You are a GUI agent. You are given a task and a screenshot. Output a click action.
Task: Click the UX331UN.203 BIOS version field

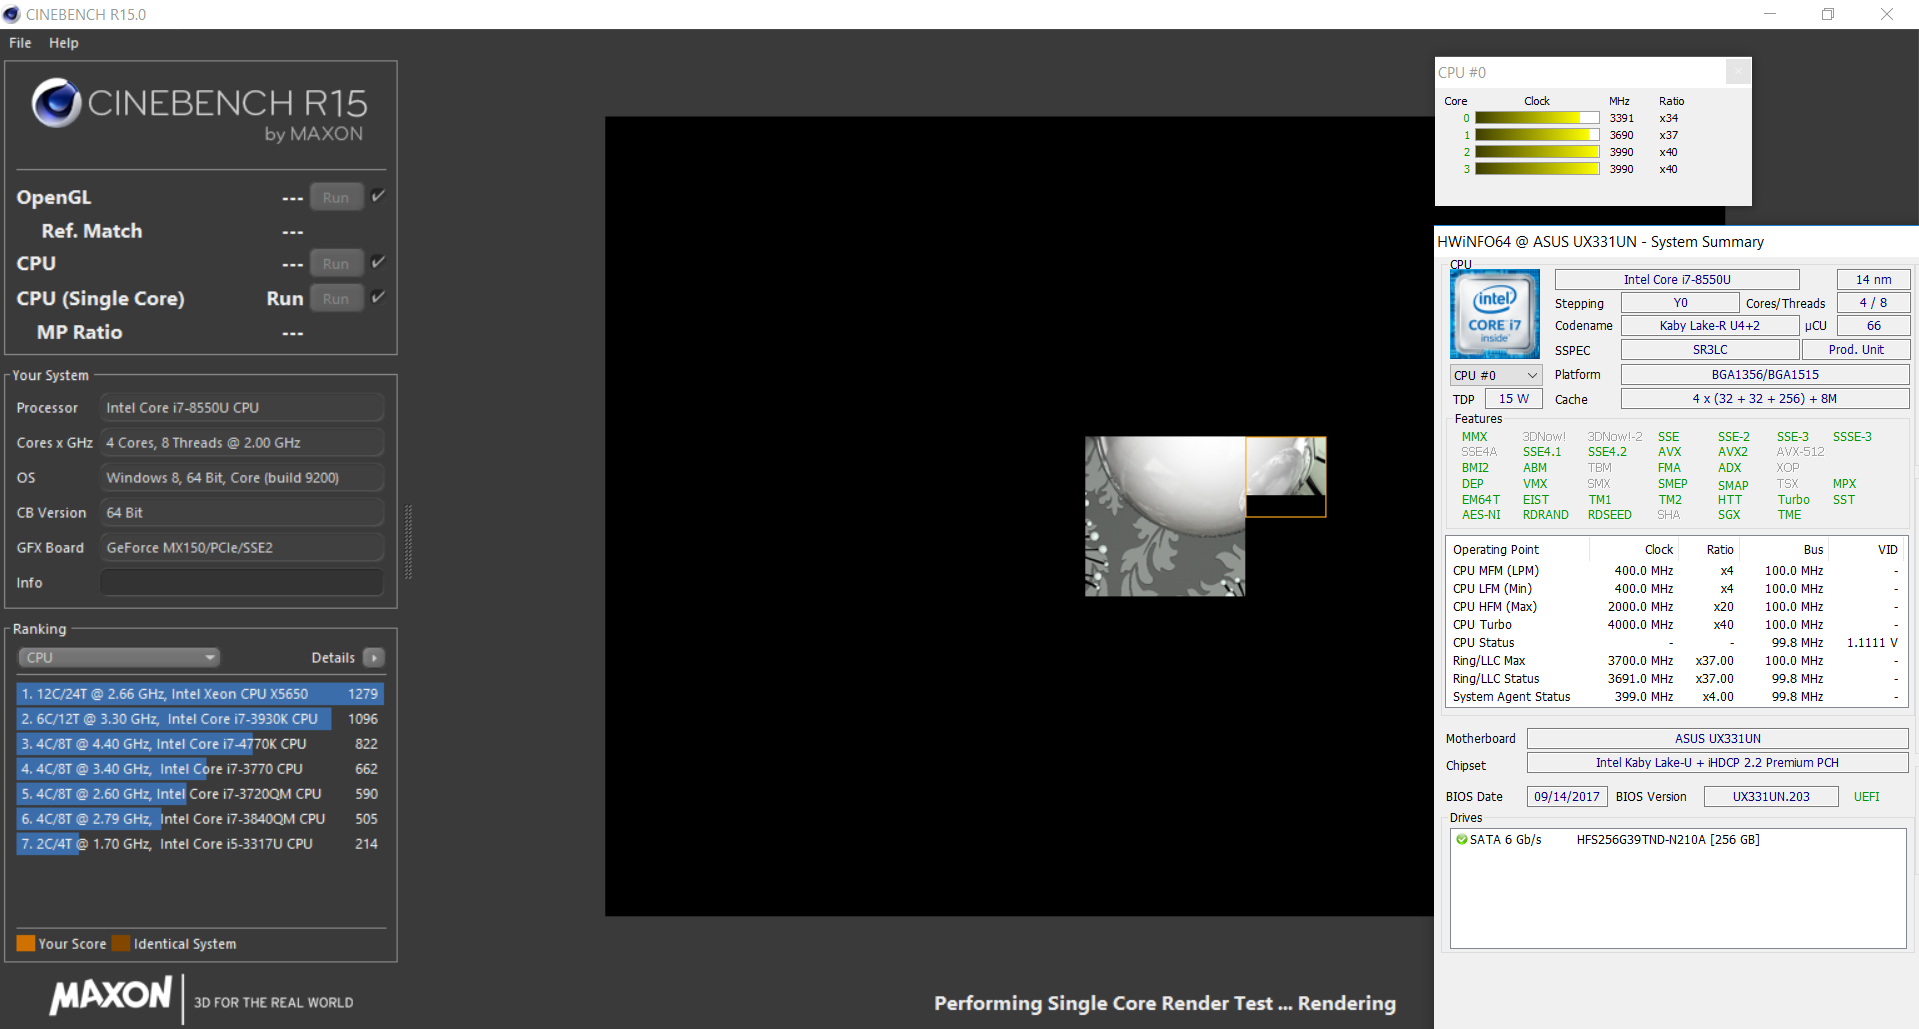coord(1771,796)
